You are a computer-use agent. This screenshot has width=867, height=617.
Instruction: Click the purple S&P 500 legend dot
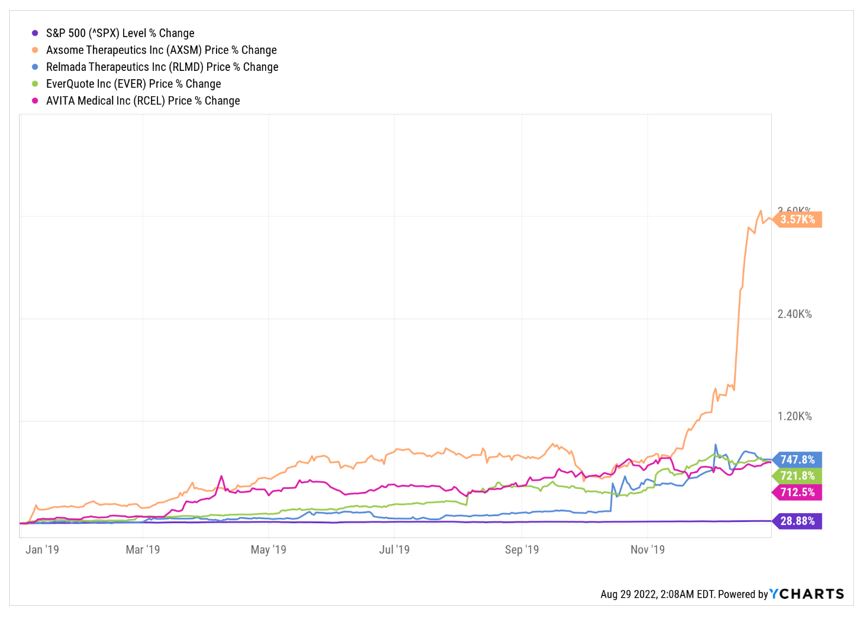36,33
